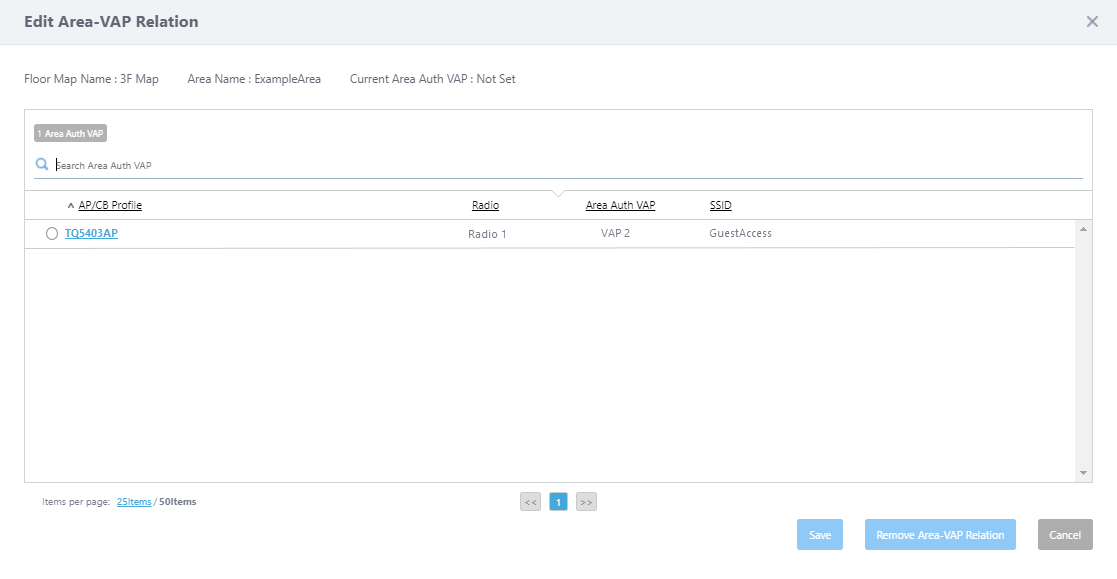1117x579 pixels.
Task: Click the Save button
Action: coord(820,535)
